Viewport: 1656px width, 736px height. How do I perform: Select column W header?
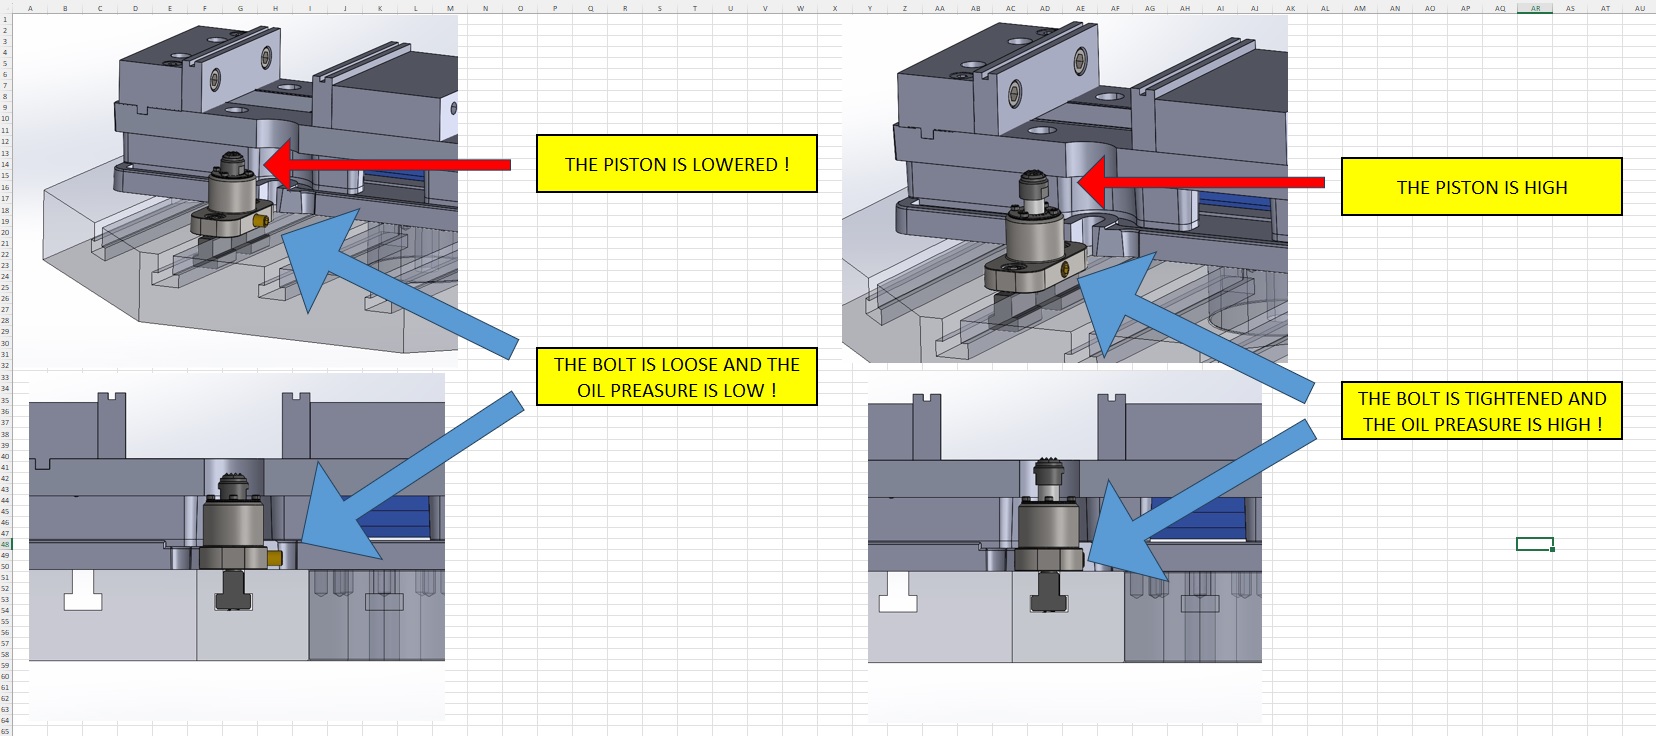coord(800,8)
